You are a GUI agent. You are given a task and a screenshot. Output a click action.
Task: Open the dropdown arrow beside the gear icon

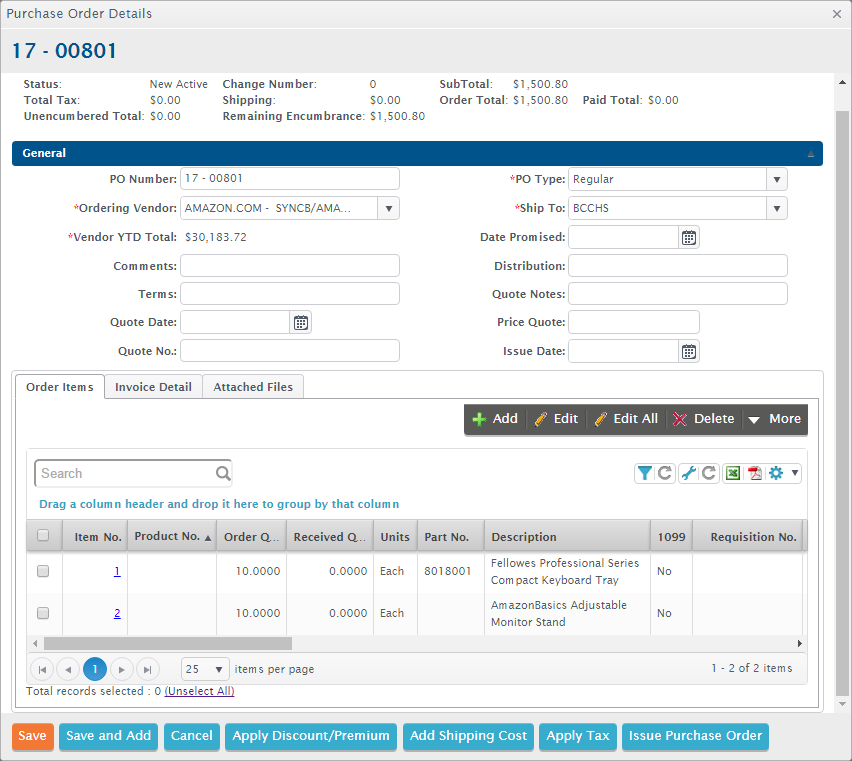794,473
